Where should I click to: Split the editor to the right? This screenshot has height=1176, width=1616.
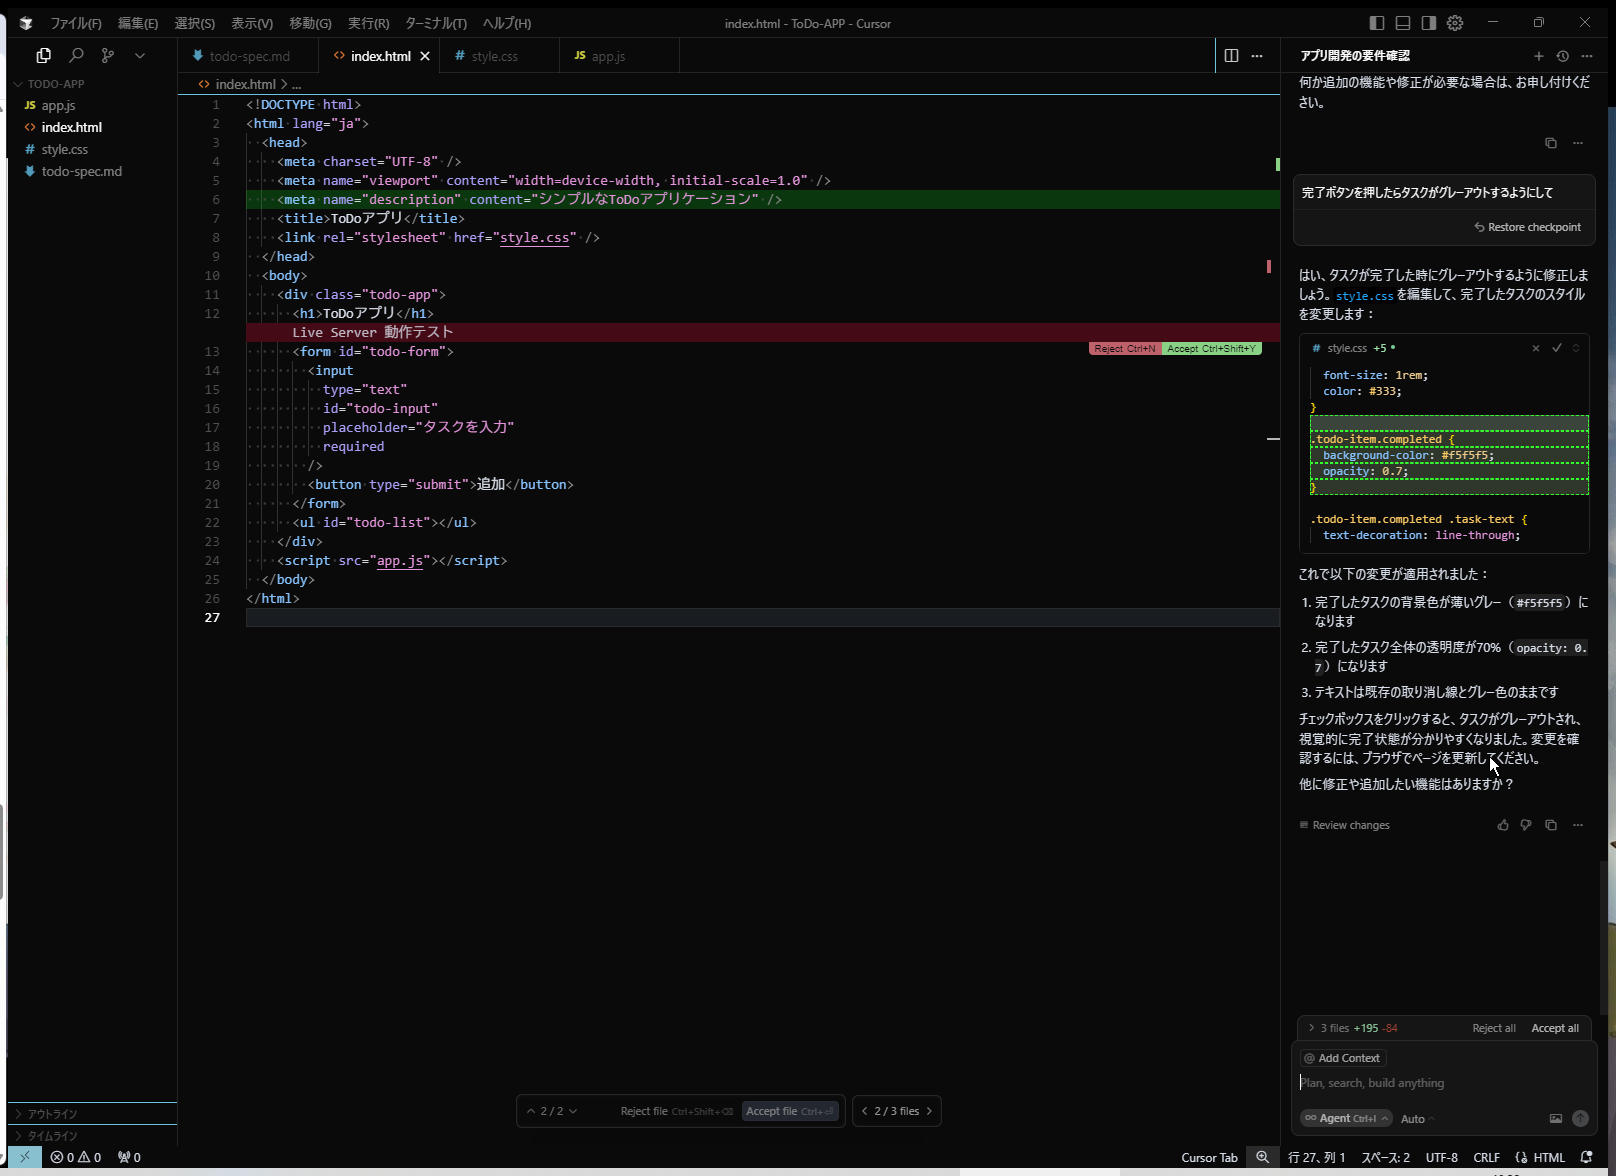click(1231, 56)
